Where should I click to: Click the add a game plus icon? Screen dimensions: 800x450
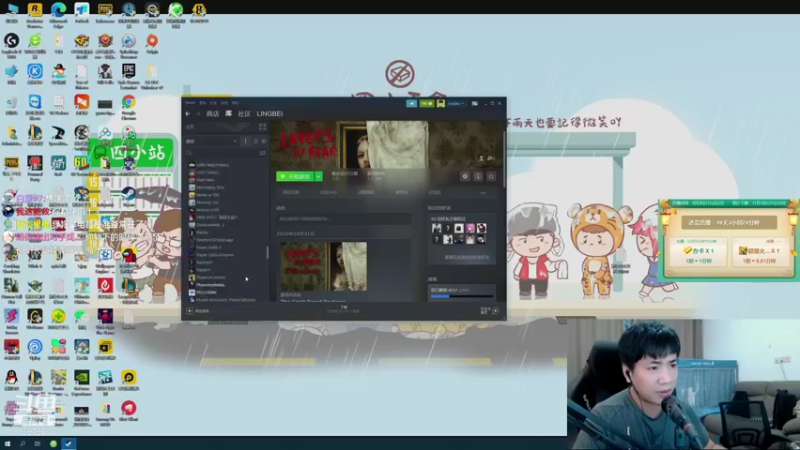[189, 311]
